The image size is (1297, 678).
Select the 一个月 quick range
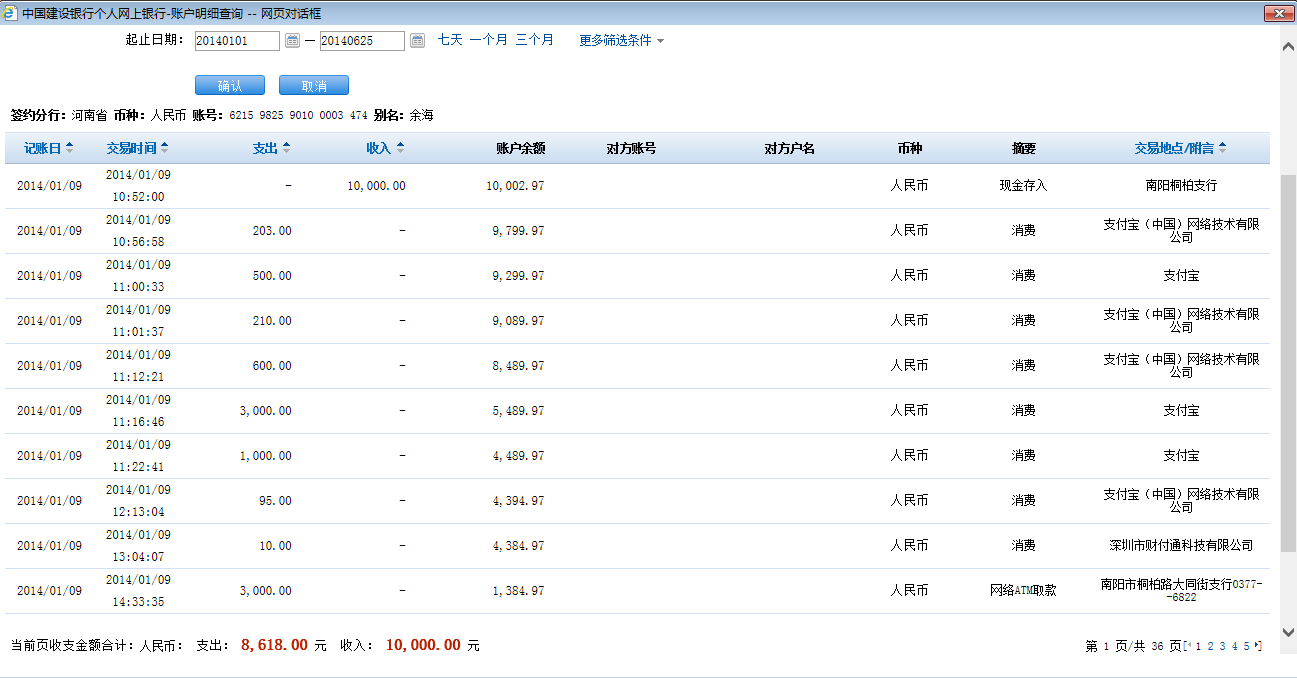click(489, 40)
